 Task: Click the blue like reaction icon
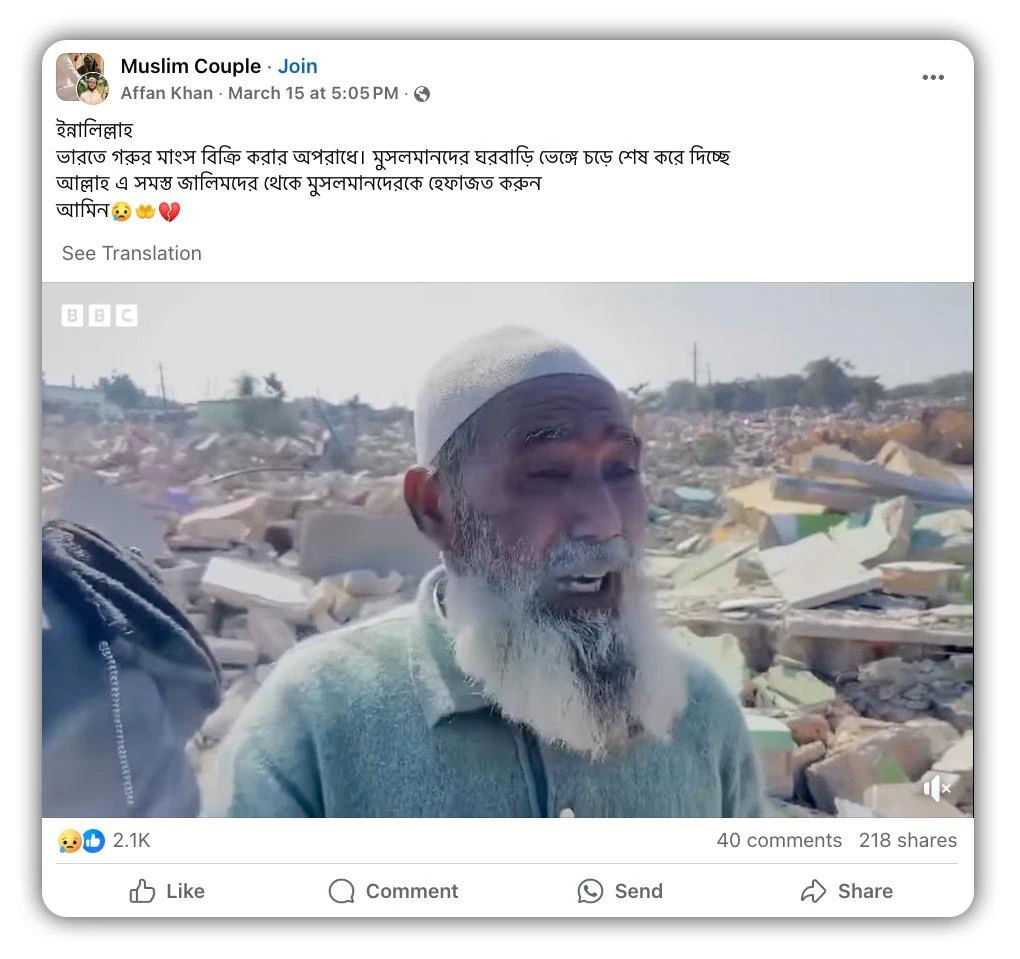click(93, 841)
